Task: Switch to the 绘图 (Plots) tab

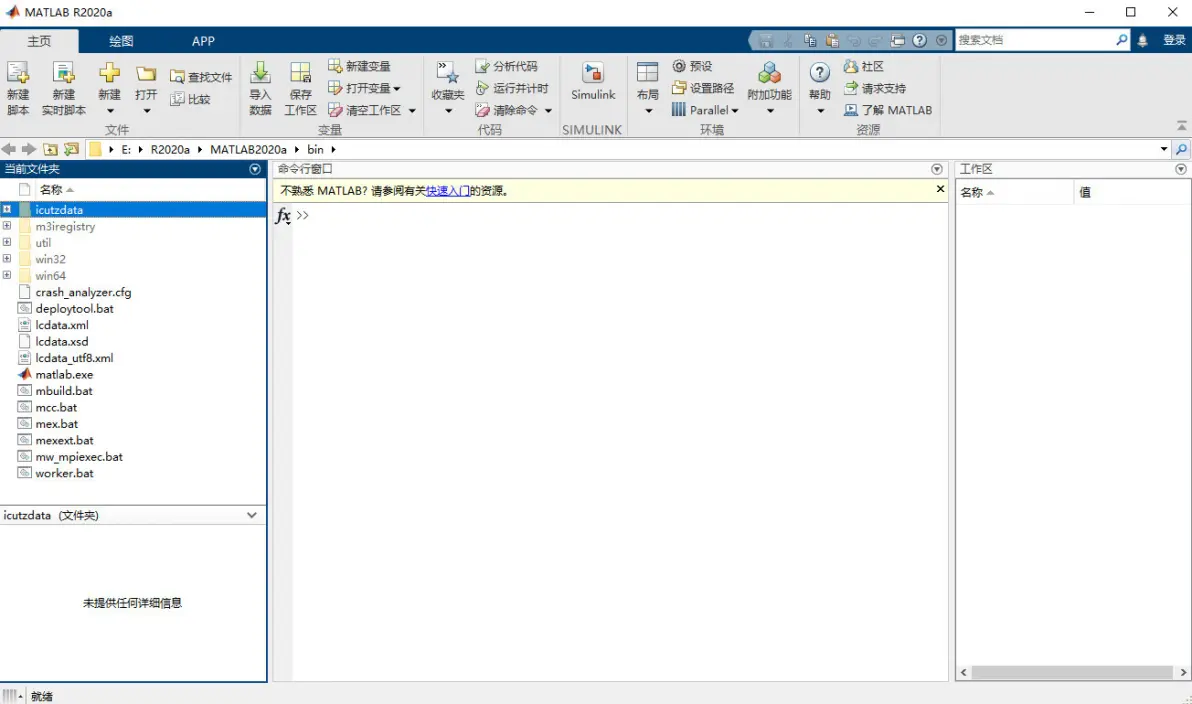Action: pyautogui.click(x=121, y=41)
